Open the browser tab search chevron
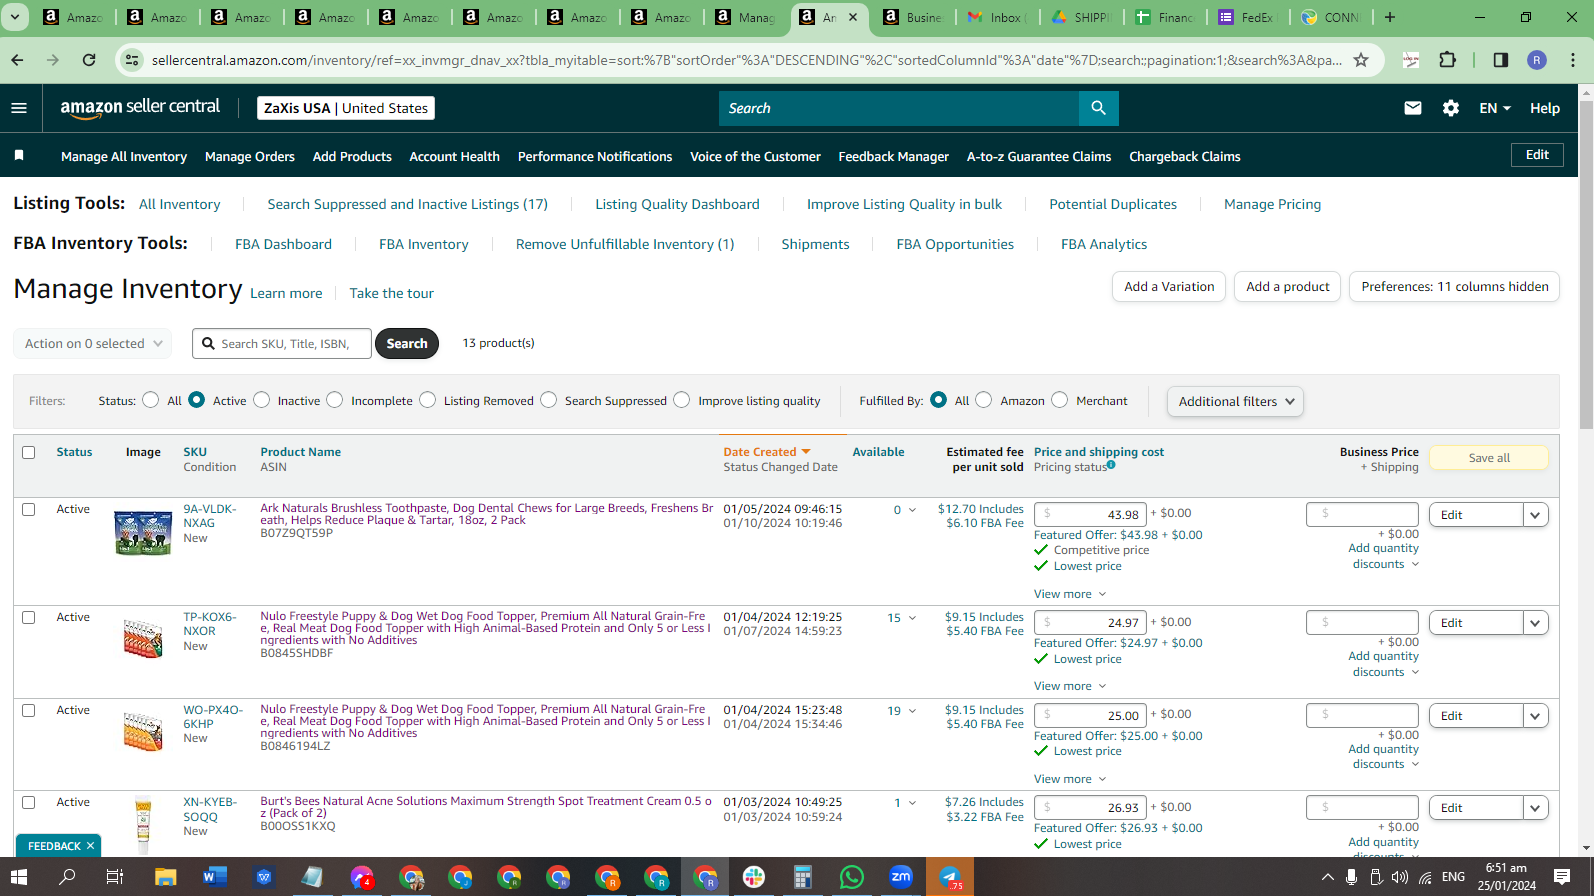The image size is (1594, 896). [x=15, y=17]
